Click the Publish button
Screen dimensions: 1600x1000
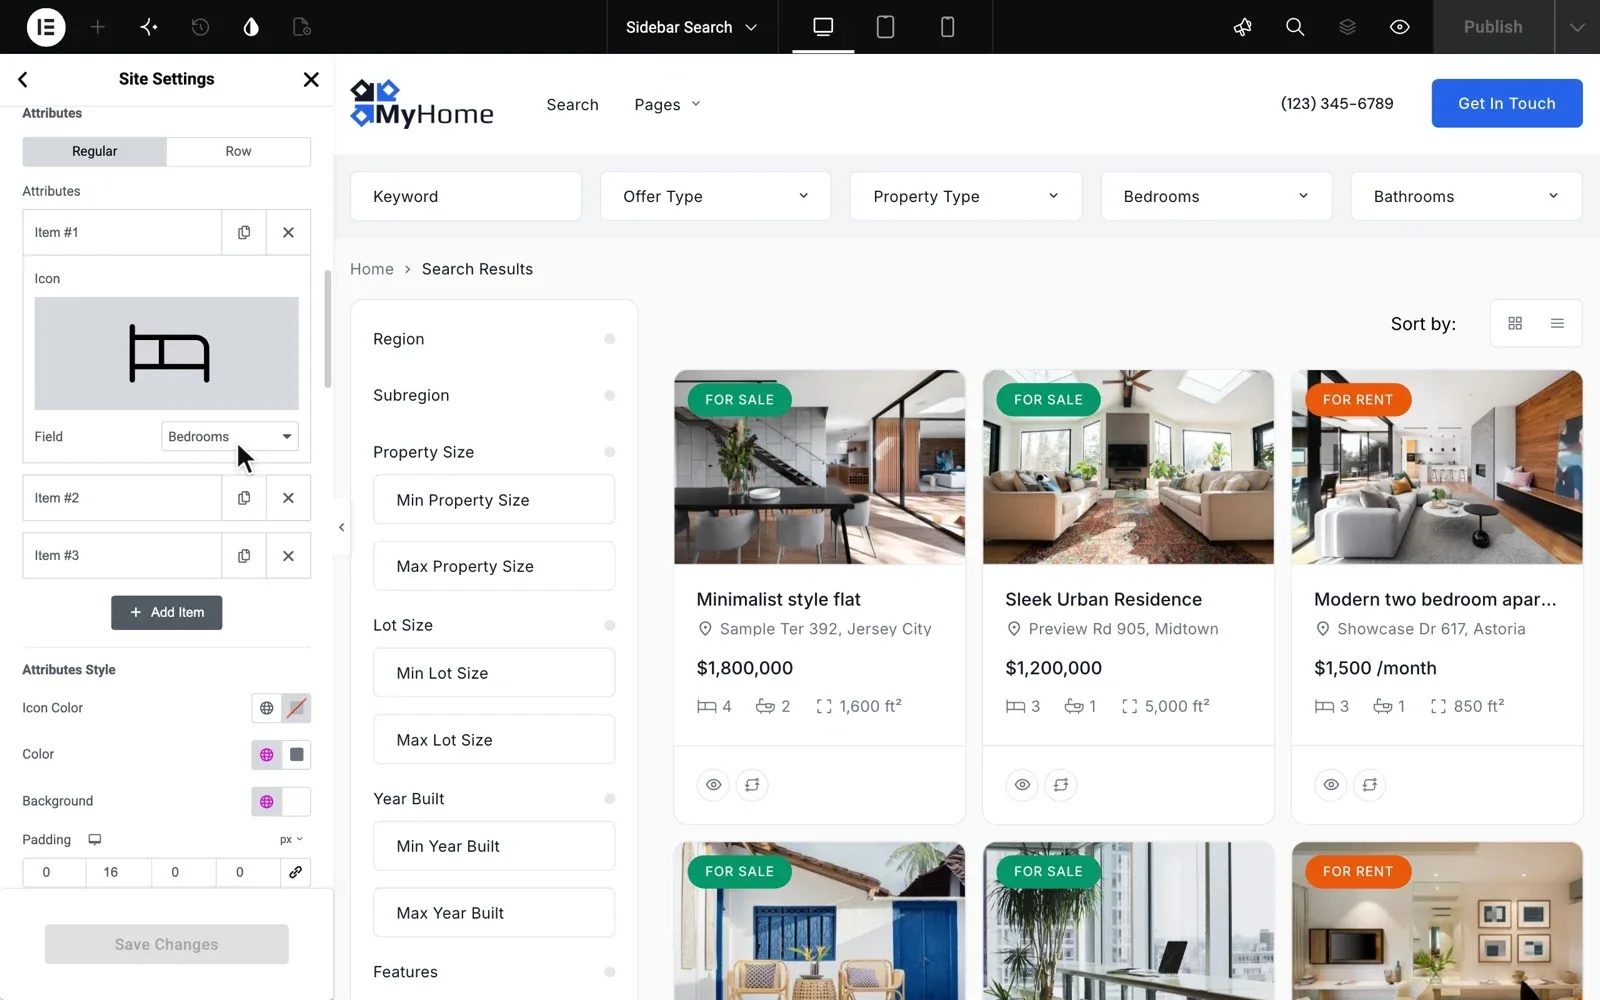click(1494, 27)
